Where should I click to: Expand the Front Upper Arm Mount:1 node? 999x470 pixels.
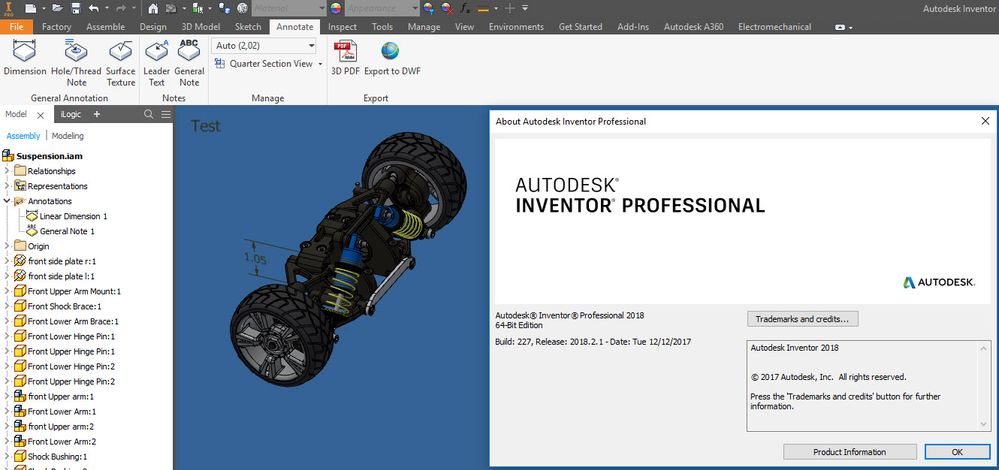pyautogui.click(x=6, y=291)
